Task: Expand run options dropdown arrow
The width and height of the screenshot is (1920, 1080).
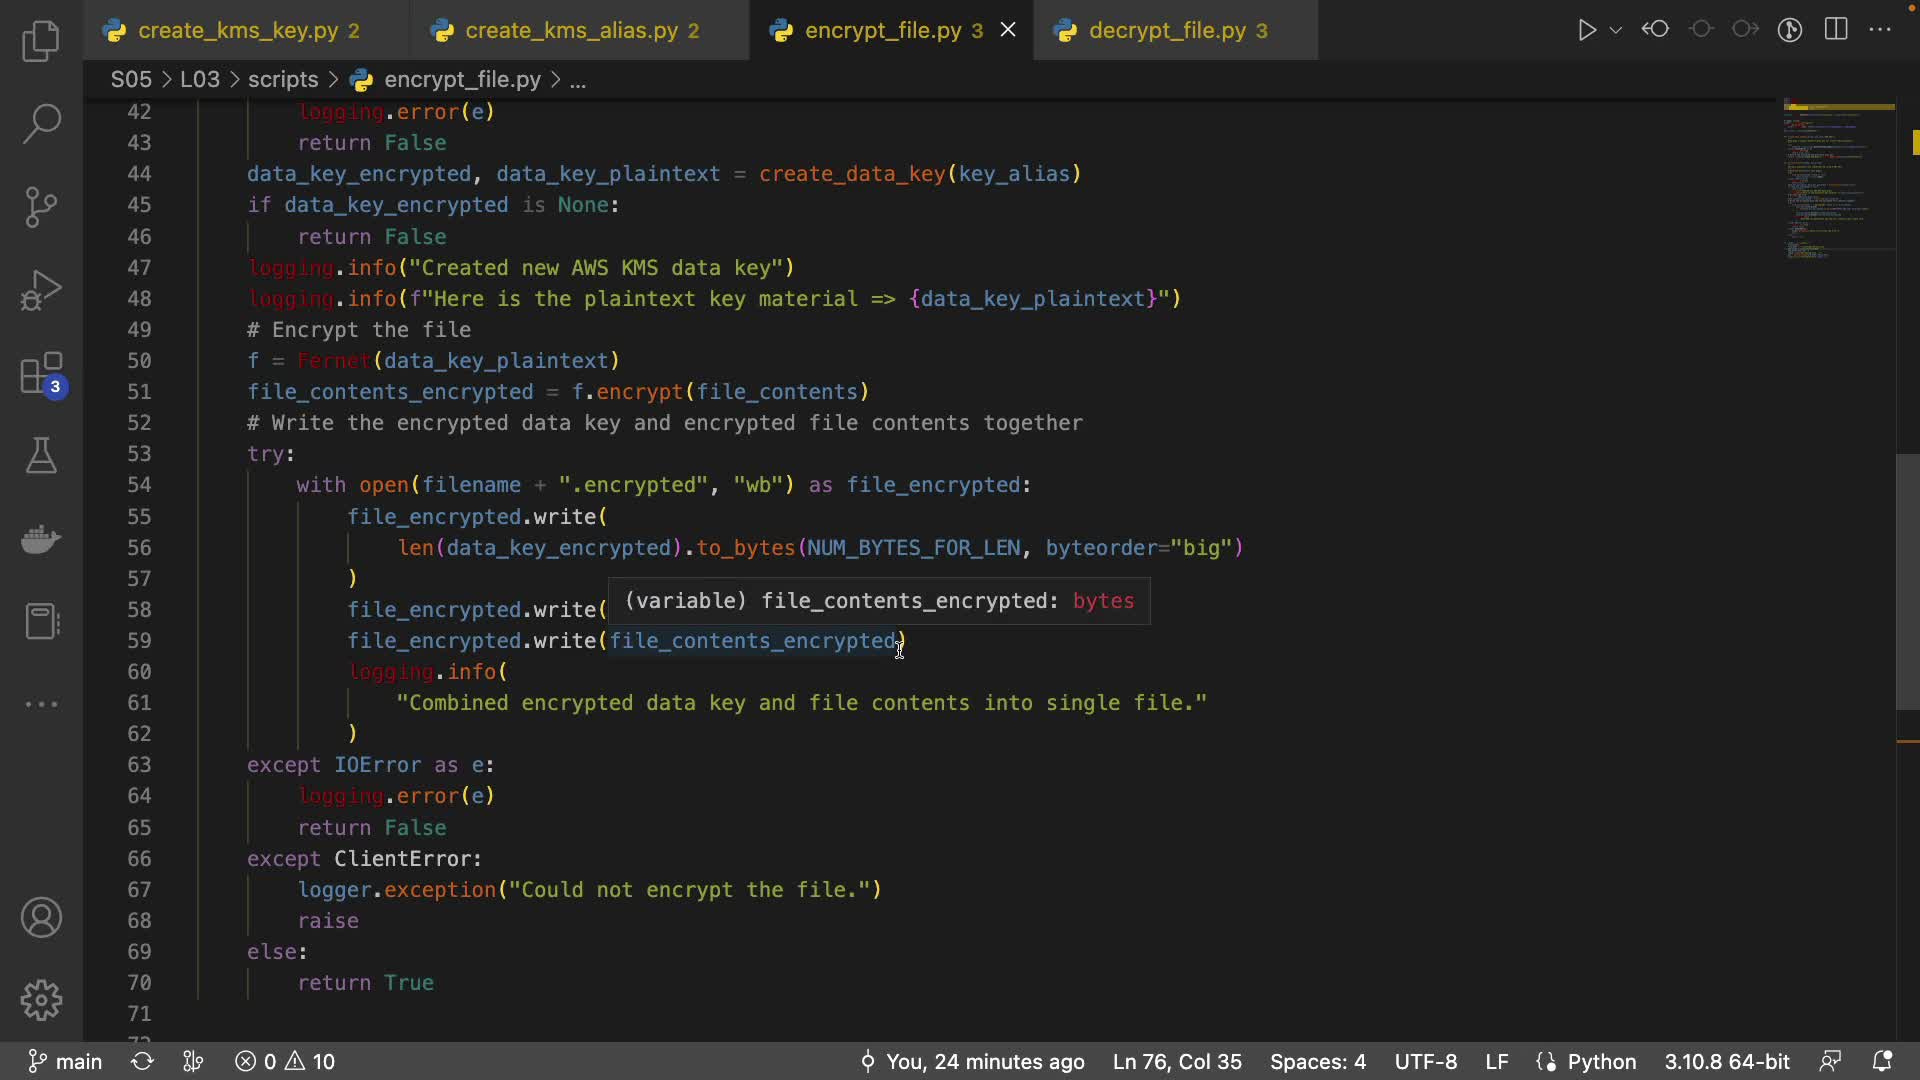Action: coord(1616,30)
